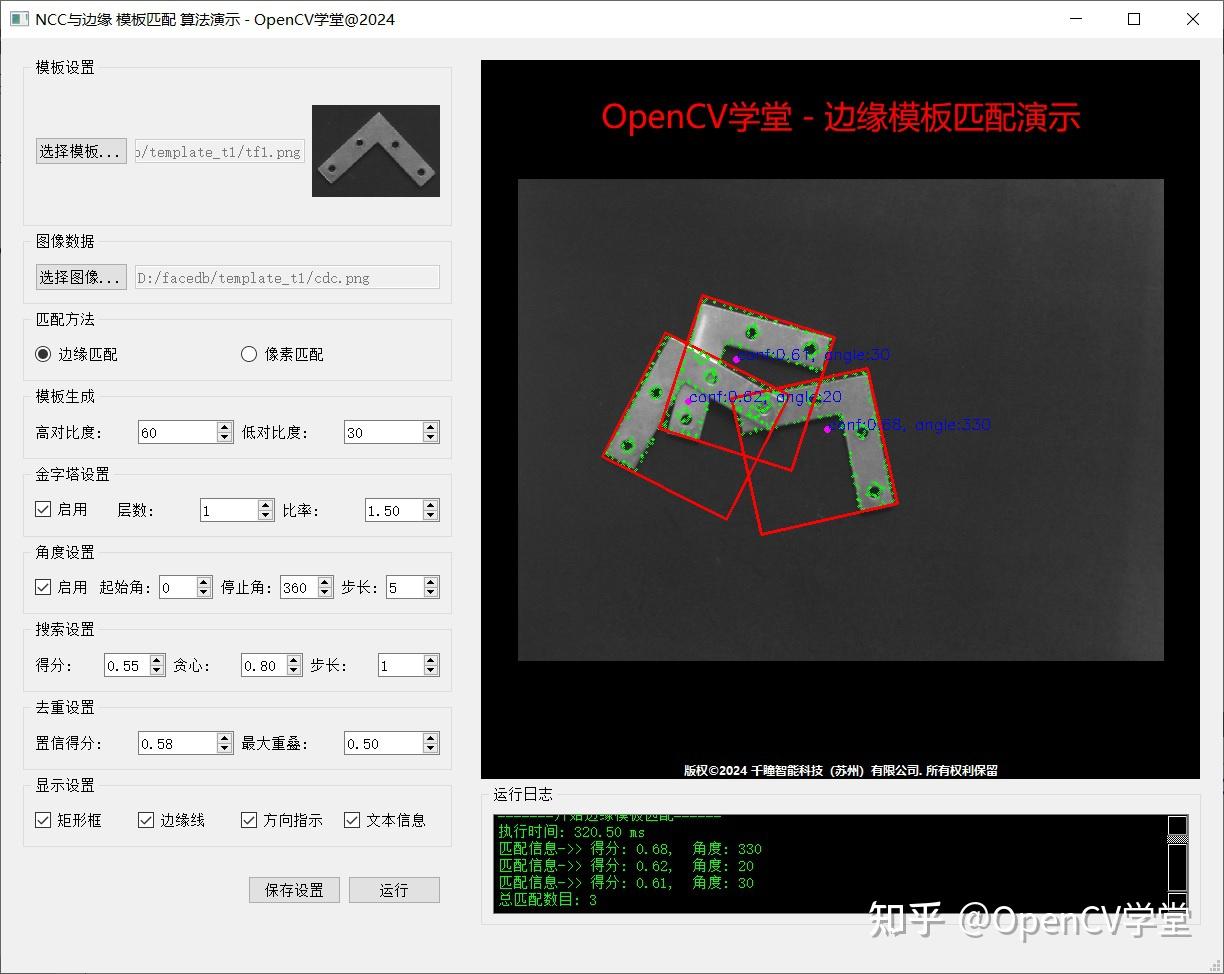Decrease 低对比度 using its down arrow
Viewport: 1224px width, 974px height.
[x=430, y=438]
